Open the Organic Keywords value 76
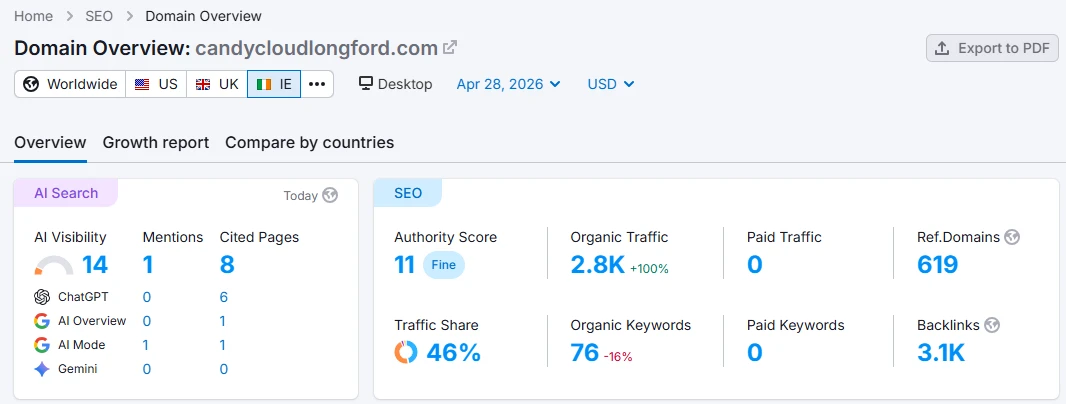 pos(585,352)
